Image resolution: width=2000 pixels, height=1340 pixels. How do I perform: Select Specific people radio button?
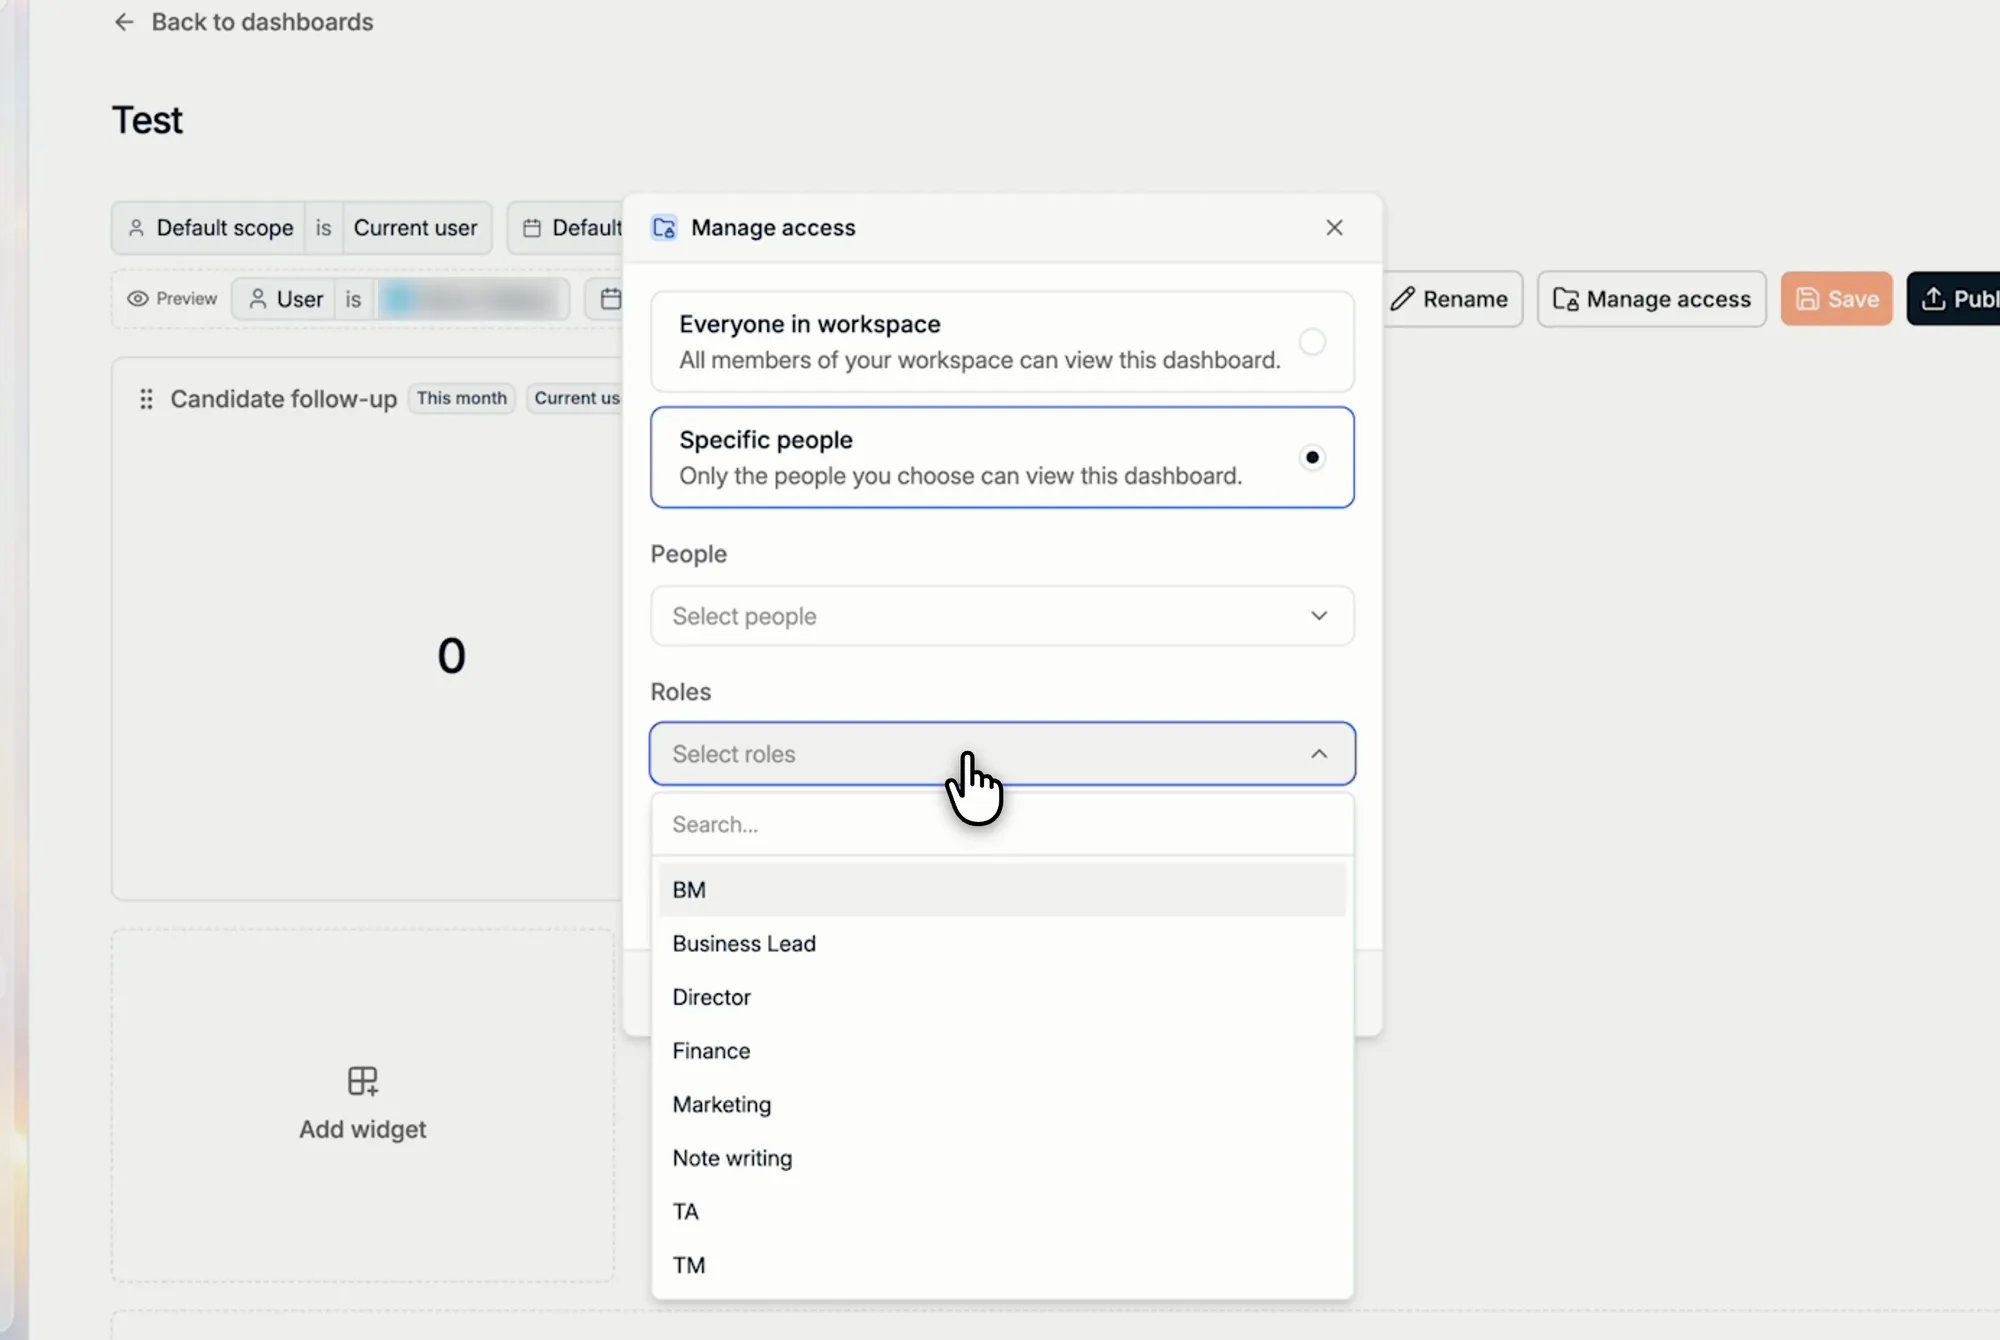[x=1312, y=457]
